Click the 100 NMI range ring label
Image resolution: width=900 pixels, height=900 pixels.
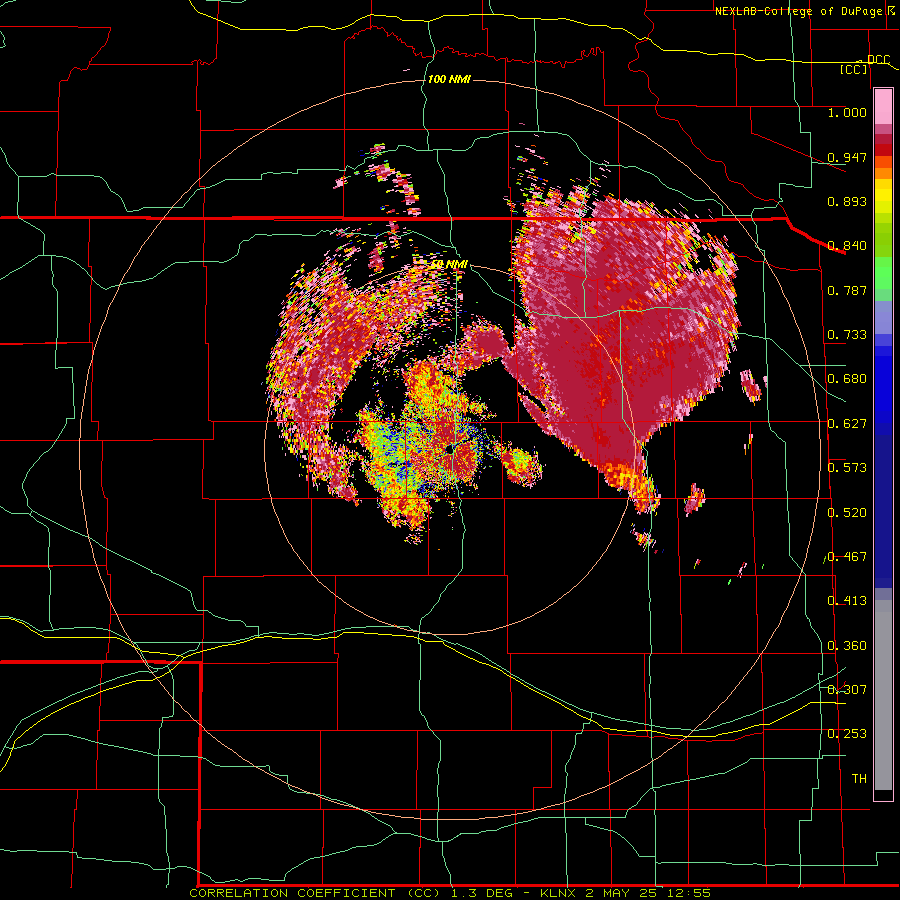449,79
